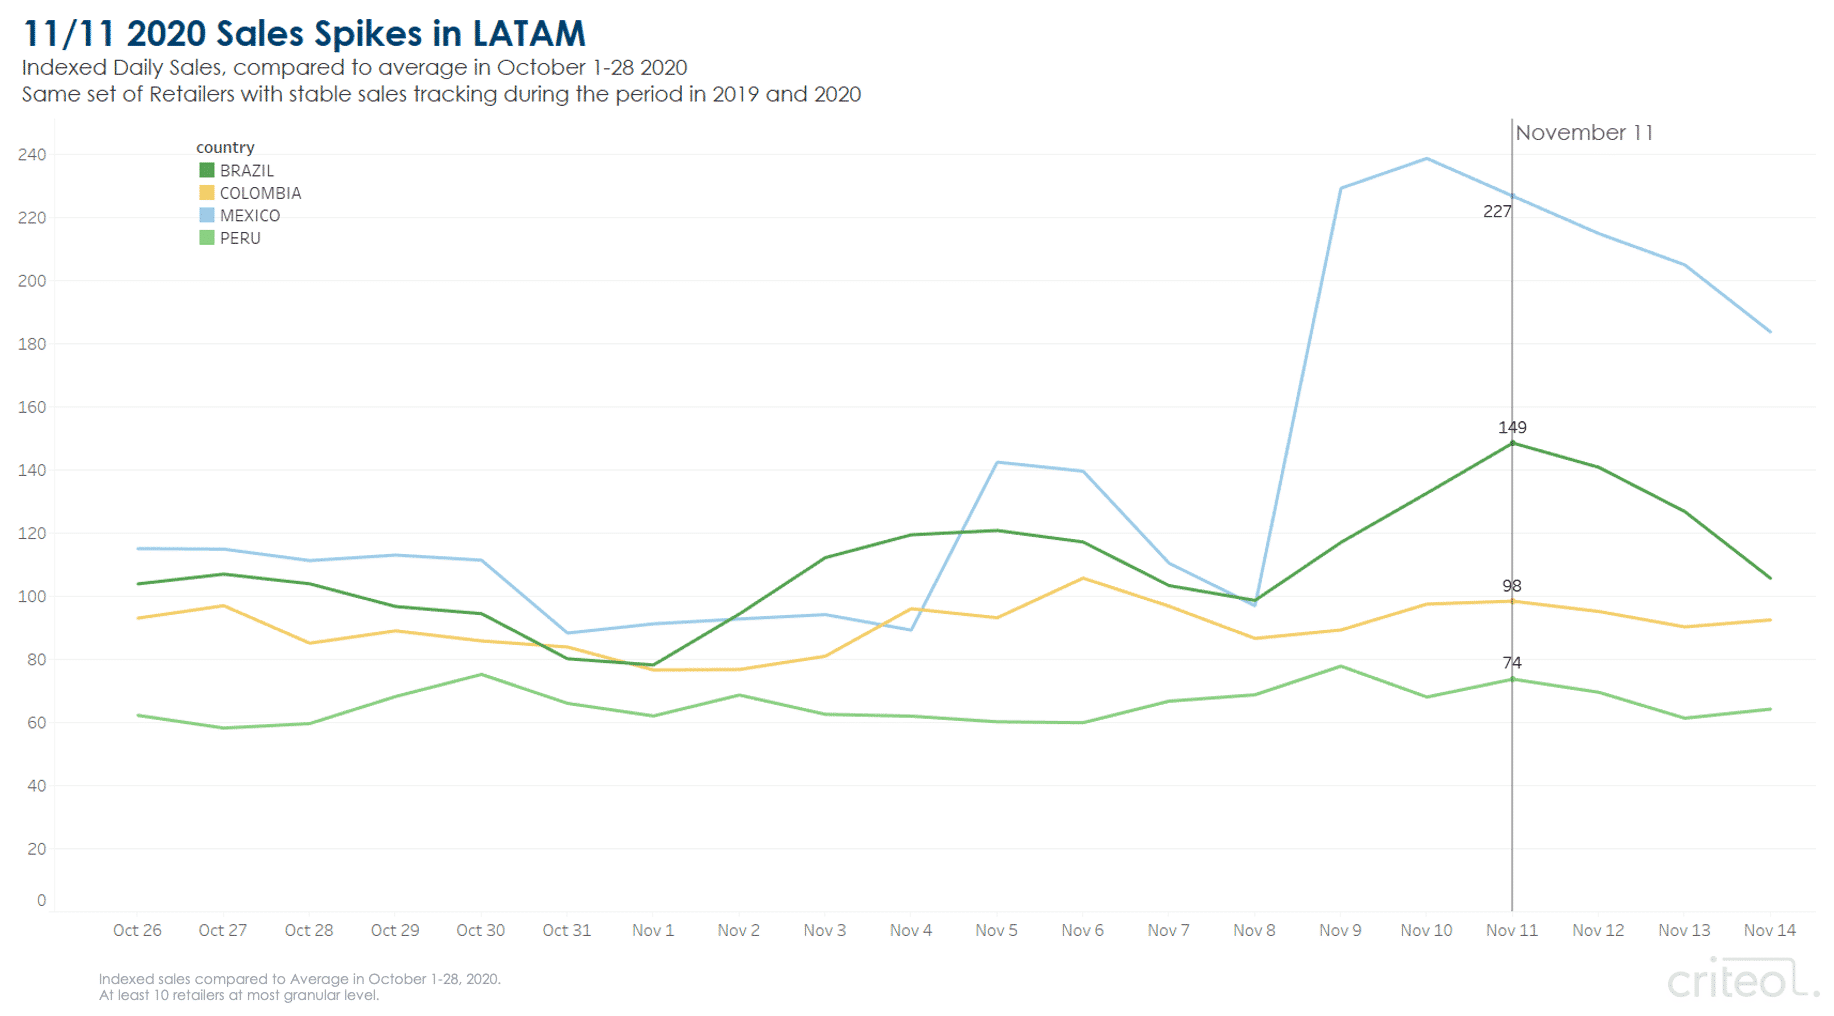This screenshot has height=1016, width=1834.
Task: Click the 74 data label on Peru line
Action: point(1512,663)
